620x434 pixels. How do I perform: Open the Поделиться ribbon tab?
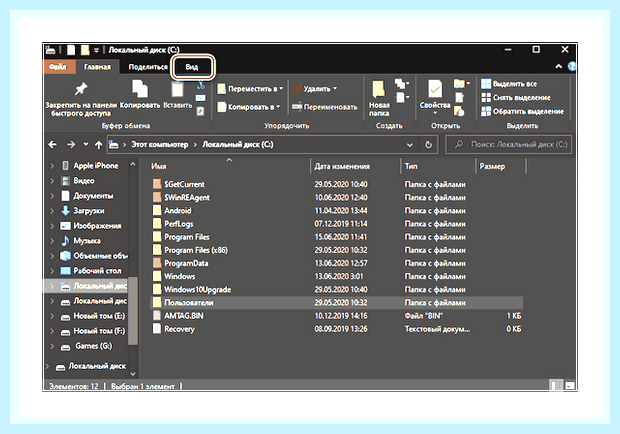point(148,67)
